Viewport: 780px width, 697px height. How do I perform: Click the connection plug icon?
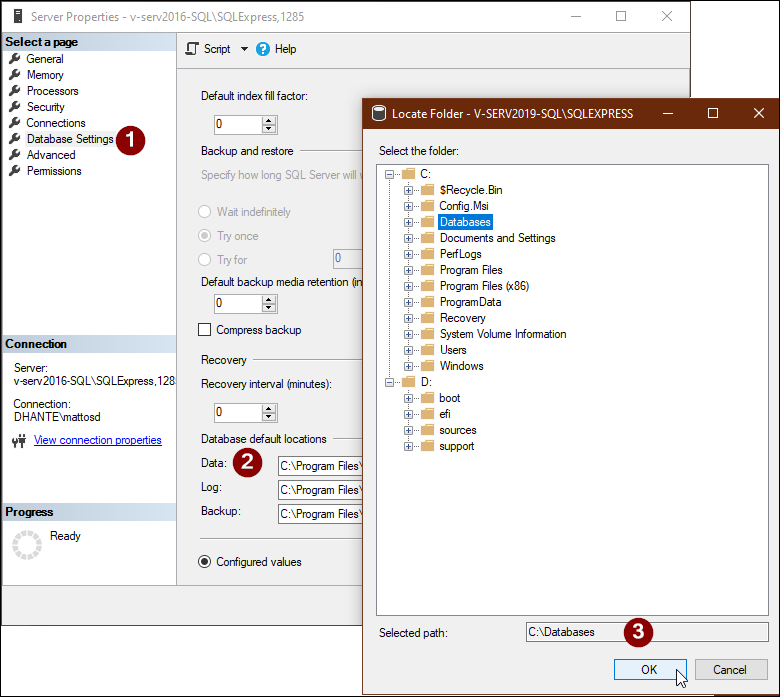click(x=19, y=441)
